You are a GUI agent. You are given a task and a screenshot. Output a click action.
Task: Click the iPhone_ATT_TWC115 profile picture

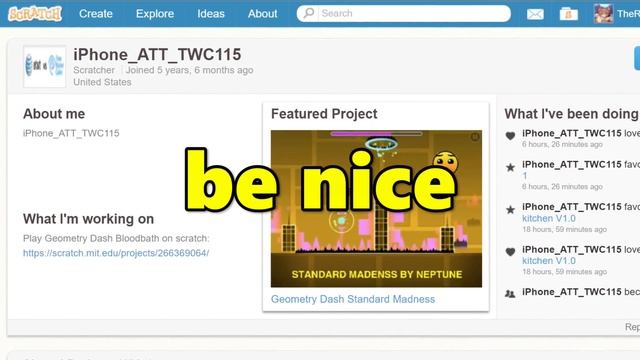[44, 66]
